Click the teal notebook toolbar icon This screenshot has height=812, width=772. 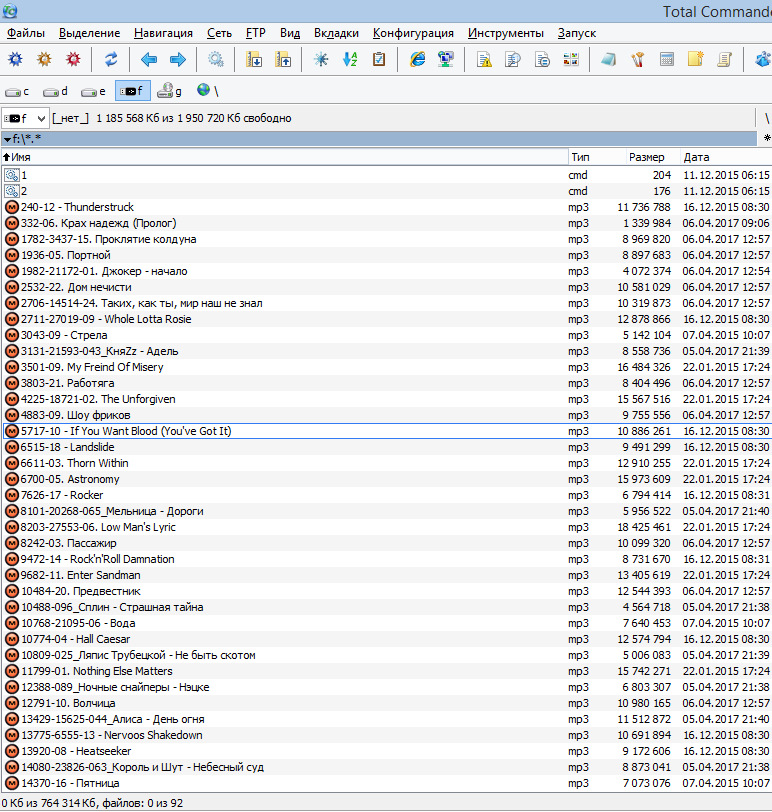coord(609,60)
